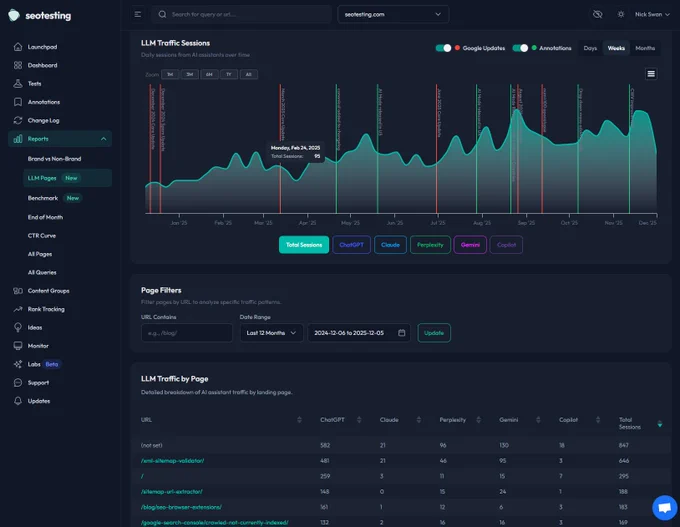Open End of Month report
The width and height of the screenshot is (680, 527).
click(45, 217)
